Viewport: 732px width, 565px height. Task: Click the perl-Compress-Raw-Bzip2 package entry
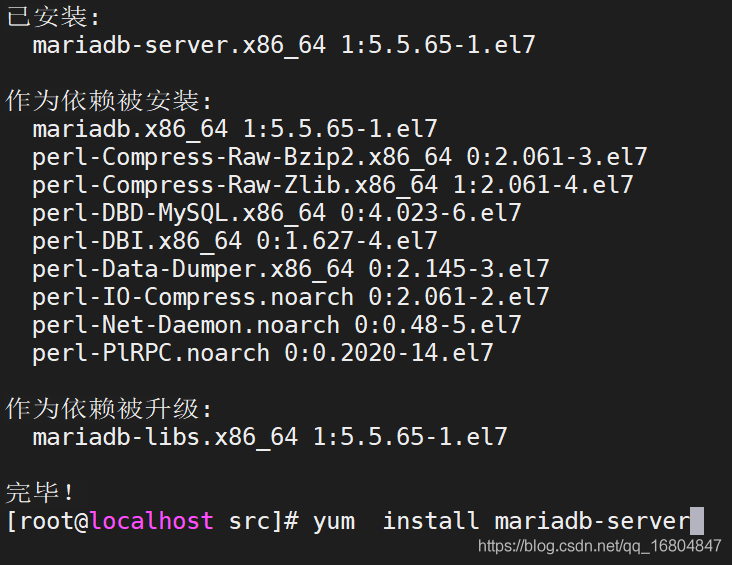pos(339,157)
